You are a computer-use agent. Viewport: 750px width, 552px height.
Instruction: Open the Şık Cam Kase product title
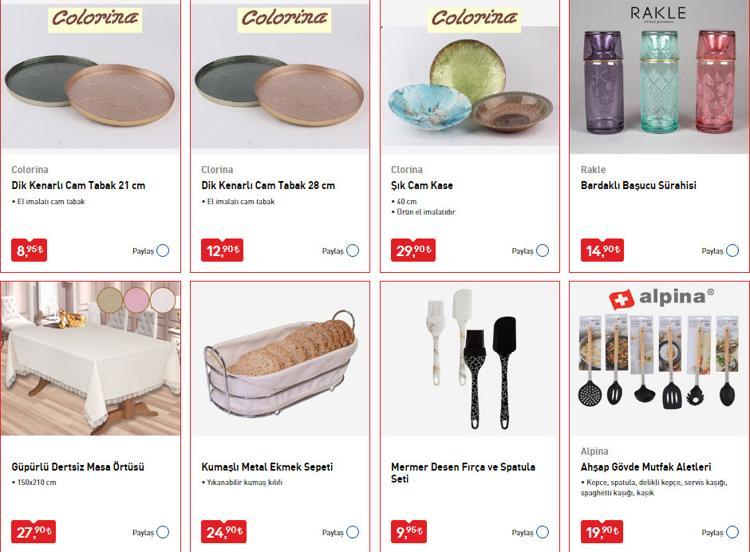click(x=422, y=185)
